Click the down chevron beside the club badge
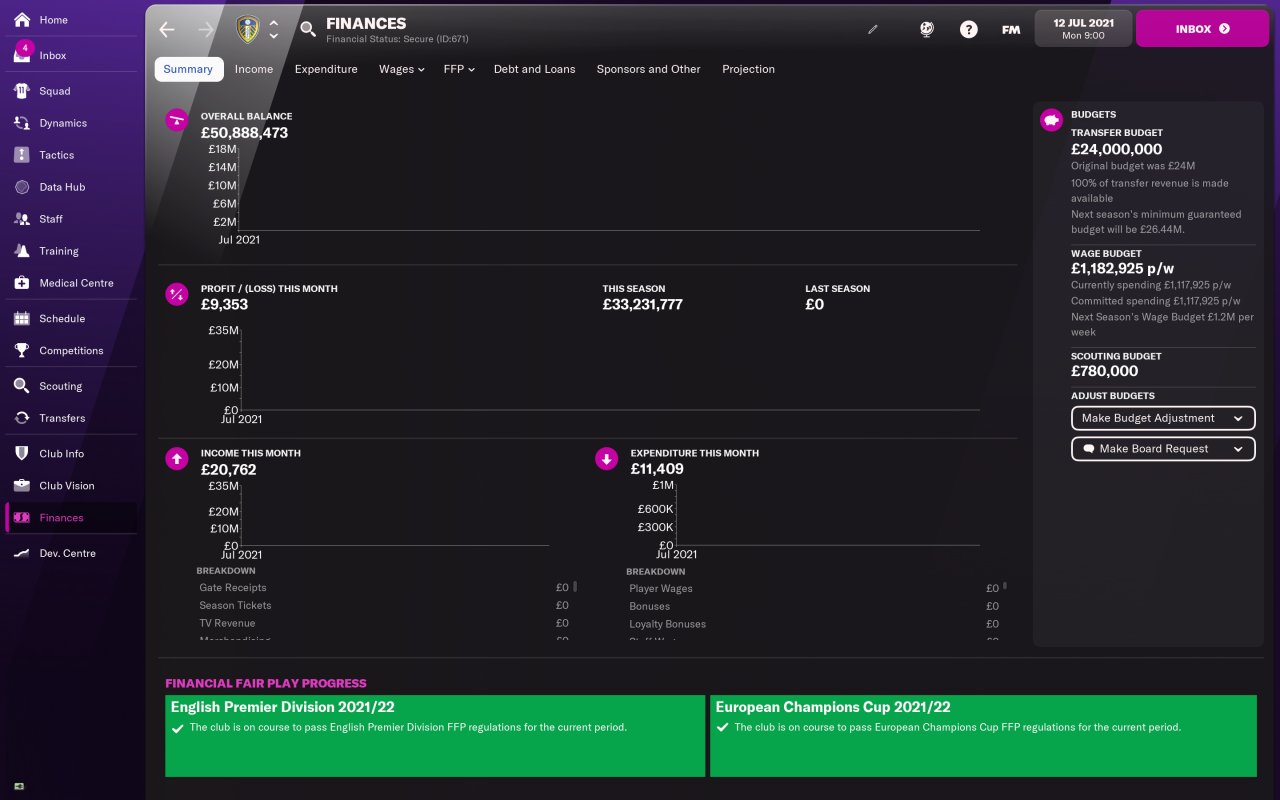Viewport: 1280px width, 800px height. pos(274,36)
